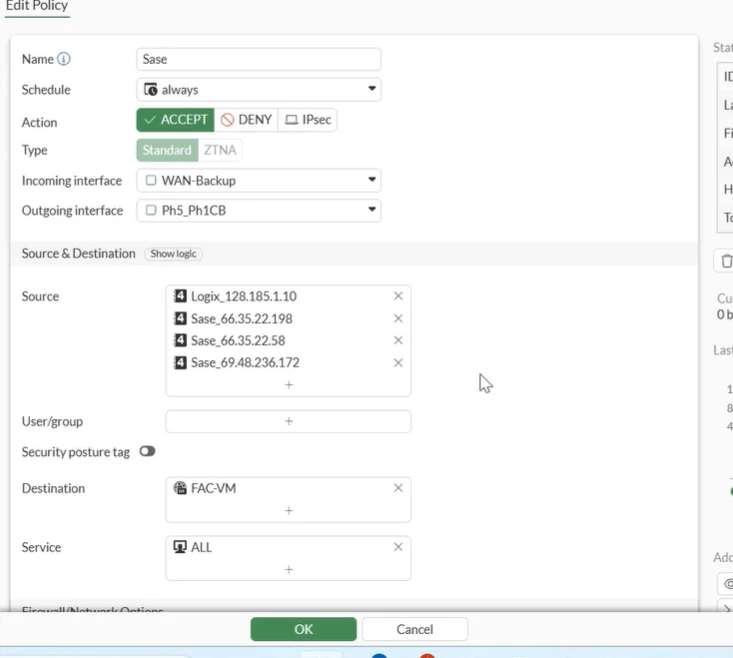Remove Sase_66.35.22.58 from Source
The width and height of the screenshot is (733, 658).
(398, 340)
